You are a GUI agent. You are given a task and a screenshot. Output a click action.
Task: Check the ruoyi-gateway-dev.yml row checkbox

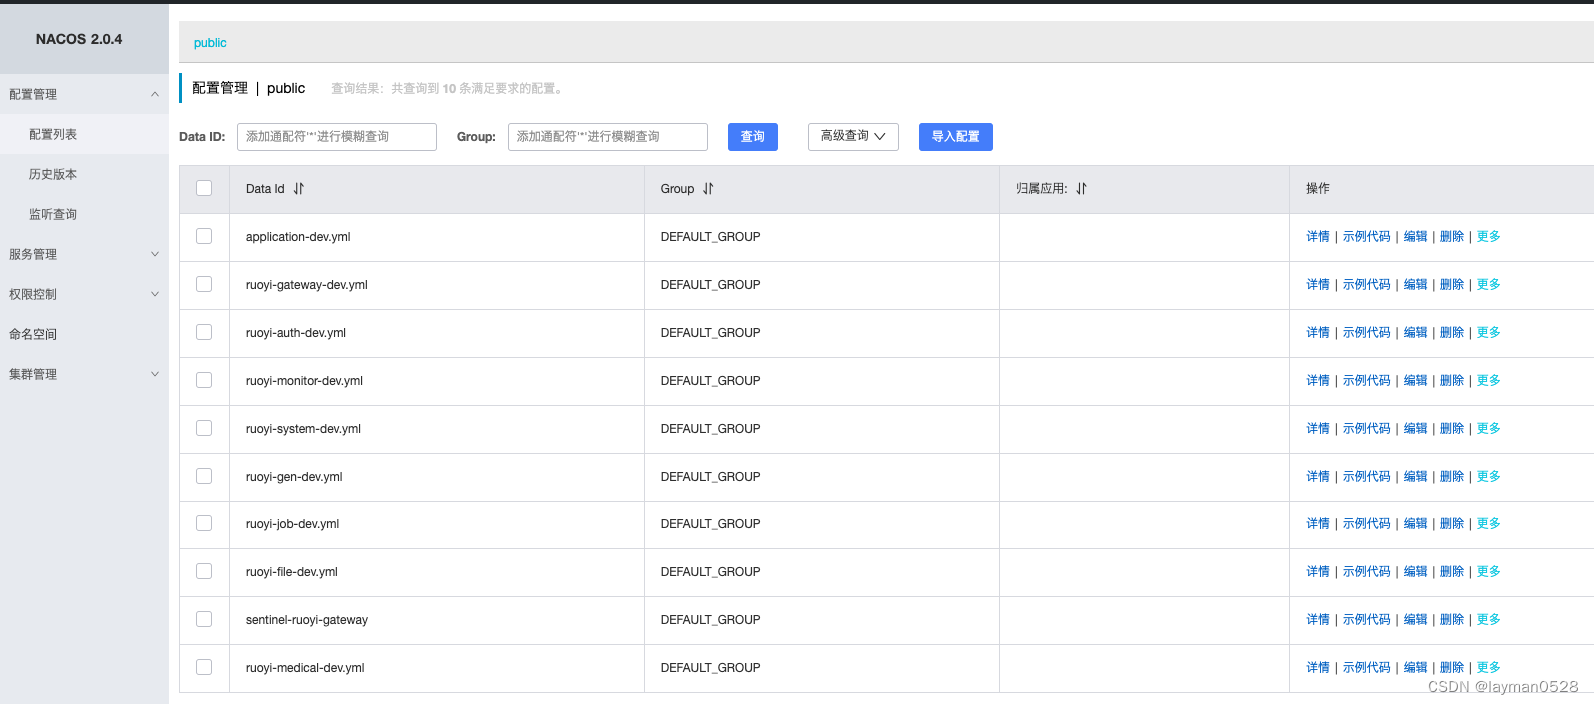click(x=204, y=284)
